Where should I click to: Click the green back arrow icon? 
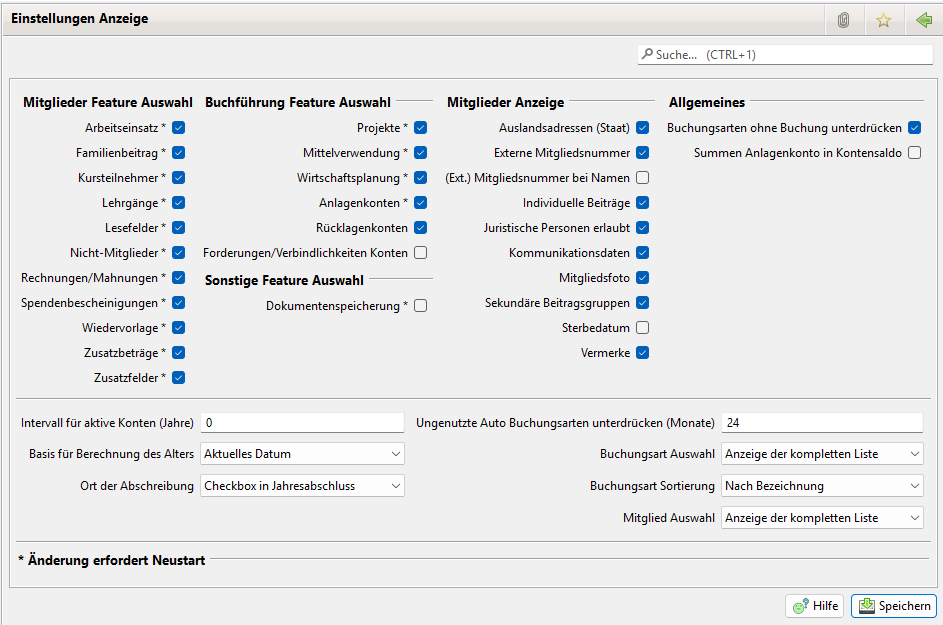tap(922, 20)
